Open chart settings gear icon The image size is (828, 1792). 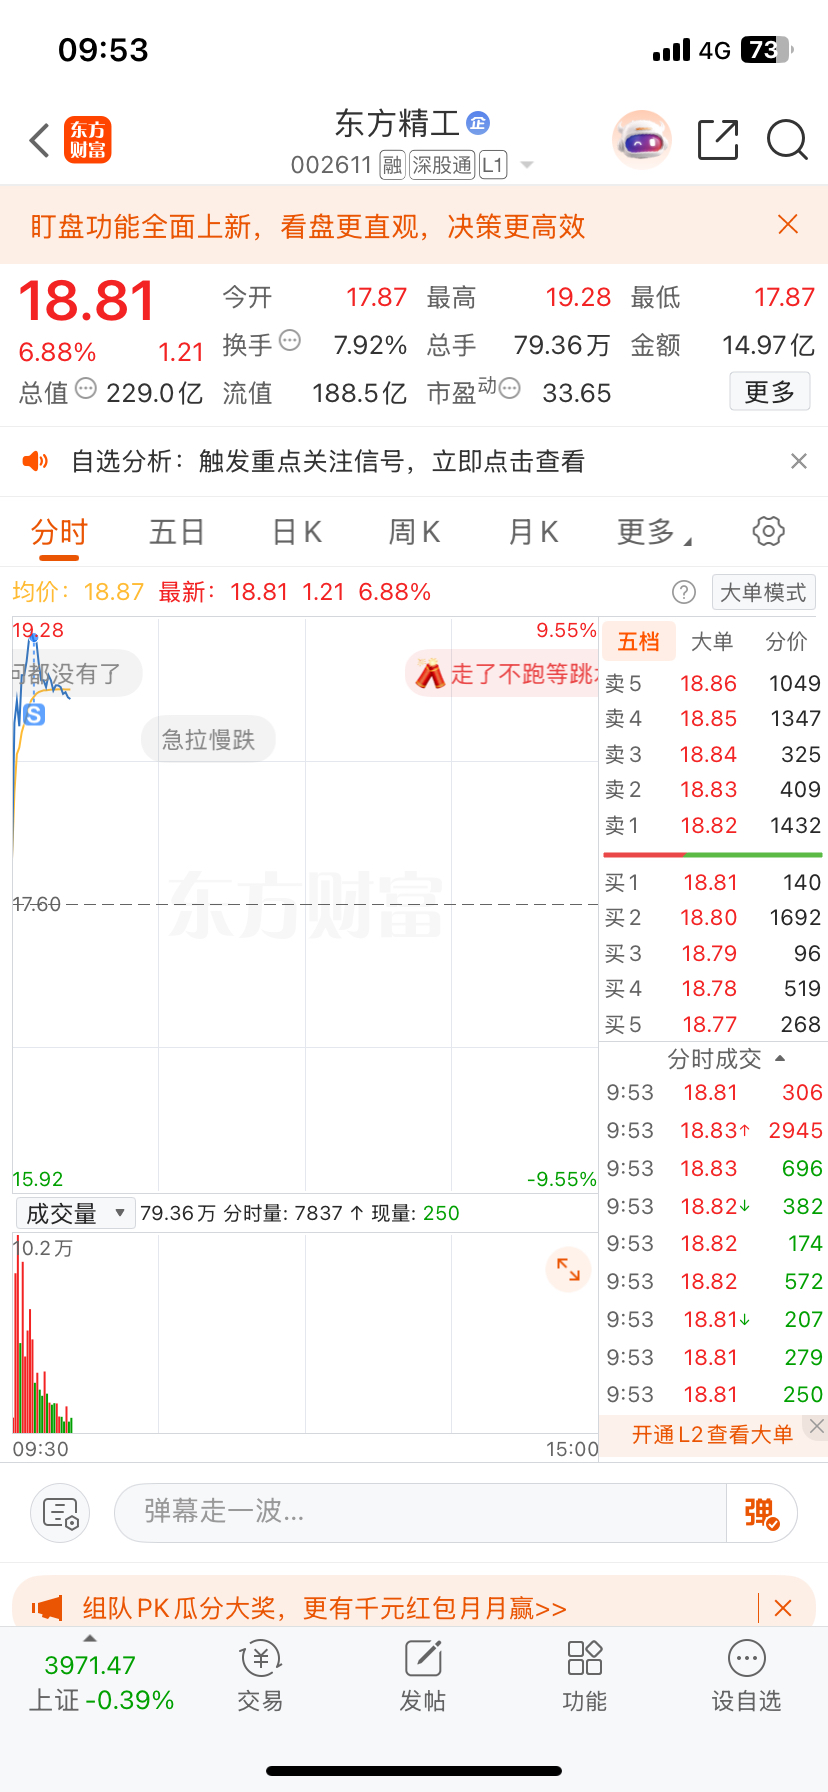point(768,531)
